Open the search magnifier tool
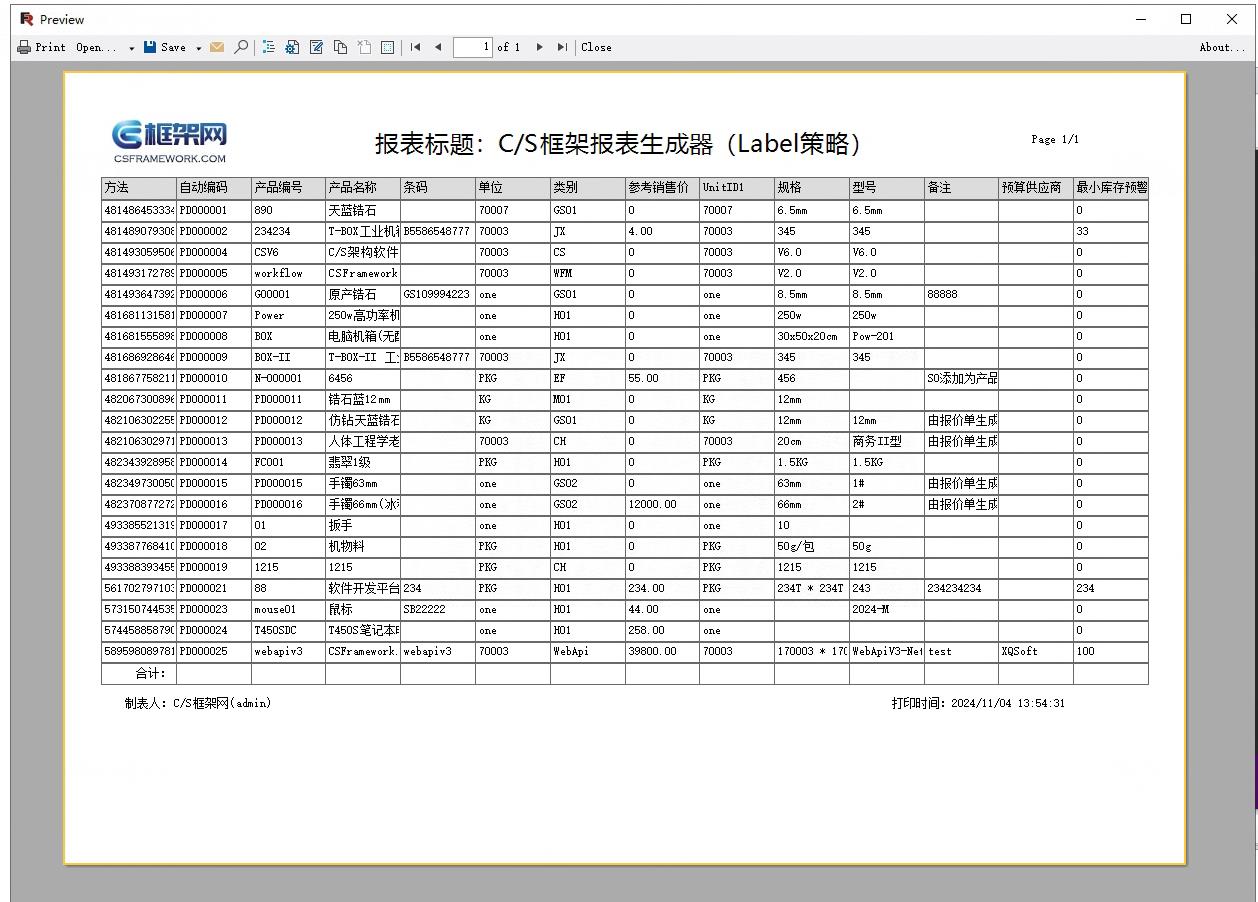 click(x=240, y=47)
